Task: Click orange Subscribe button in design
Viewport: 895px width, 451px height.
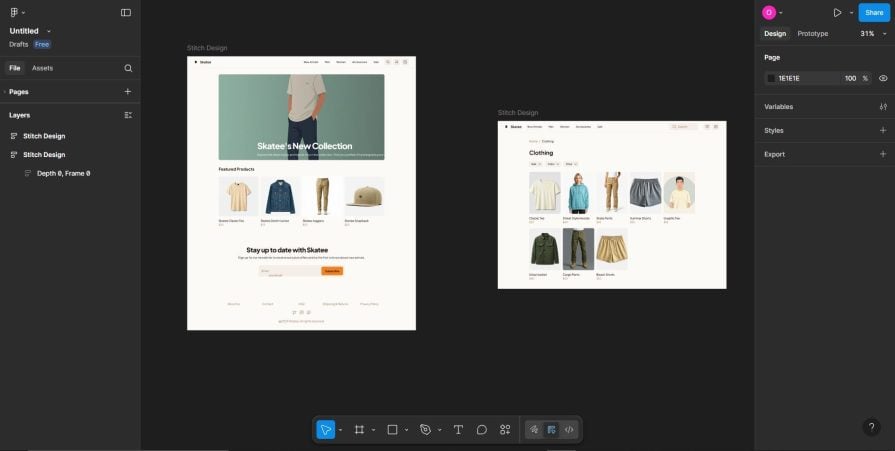Action: point(332,271)
